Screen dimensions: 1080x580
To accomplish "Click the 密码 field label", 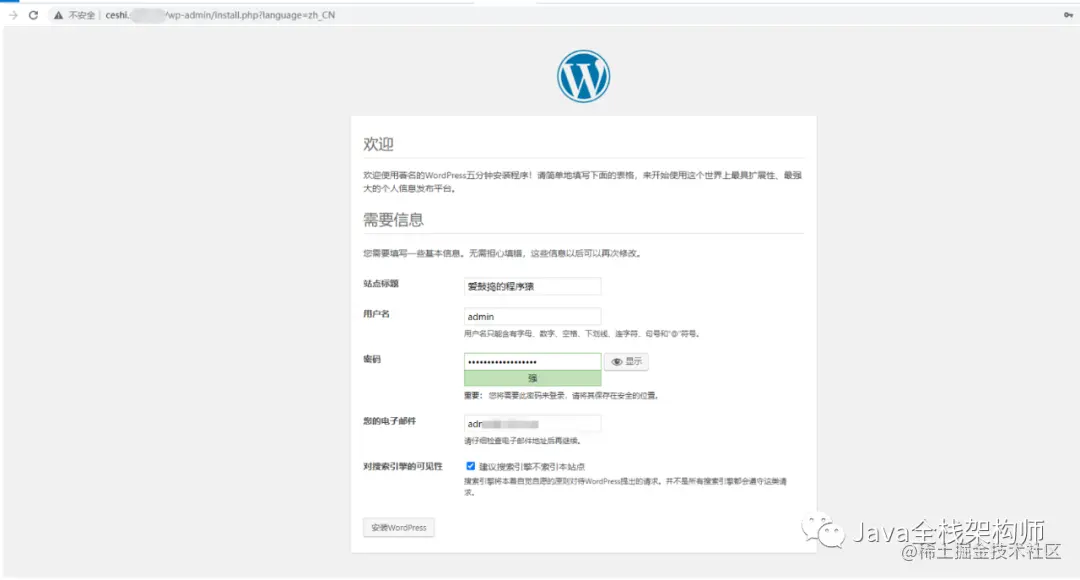I will tap(372, 359).
